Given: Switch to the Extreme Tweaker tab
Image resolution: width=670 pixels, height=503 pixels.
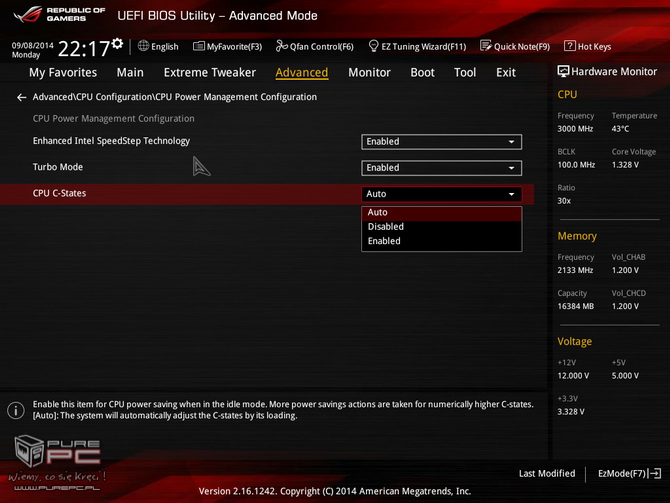Looking at the screenshot, I should [x=209, y=73].
